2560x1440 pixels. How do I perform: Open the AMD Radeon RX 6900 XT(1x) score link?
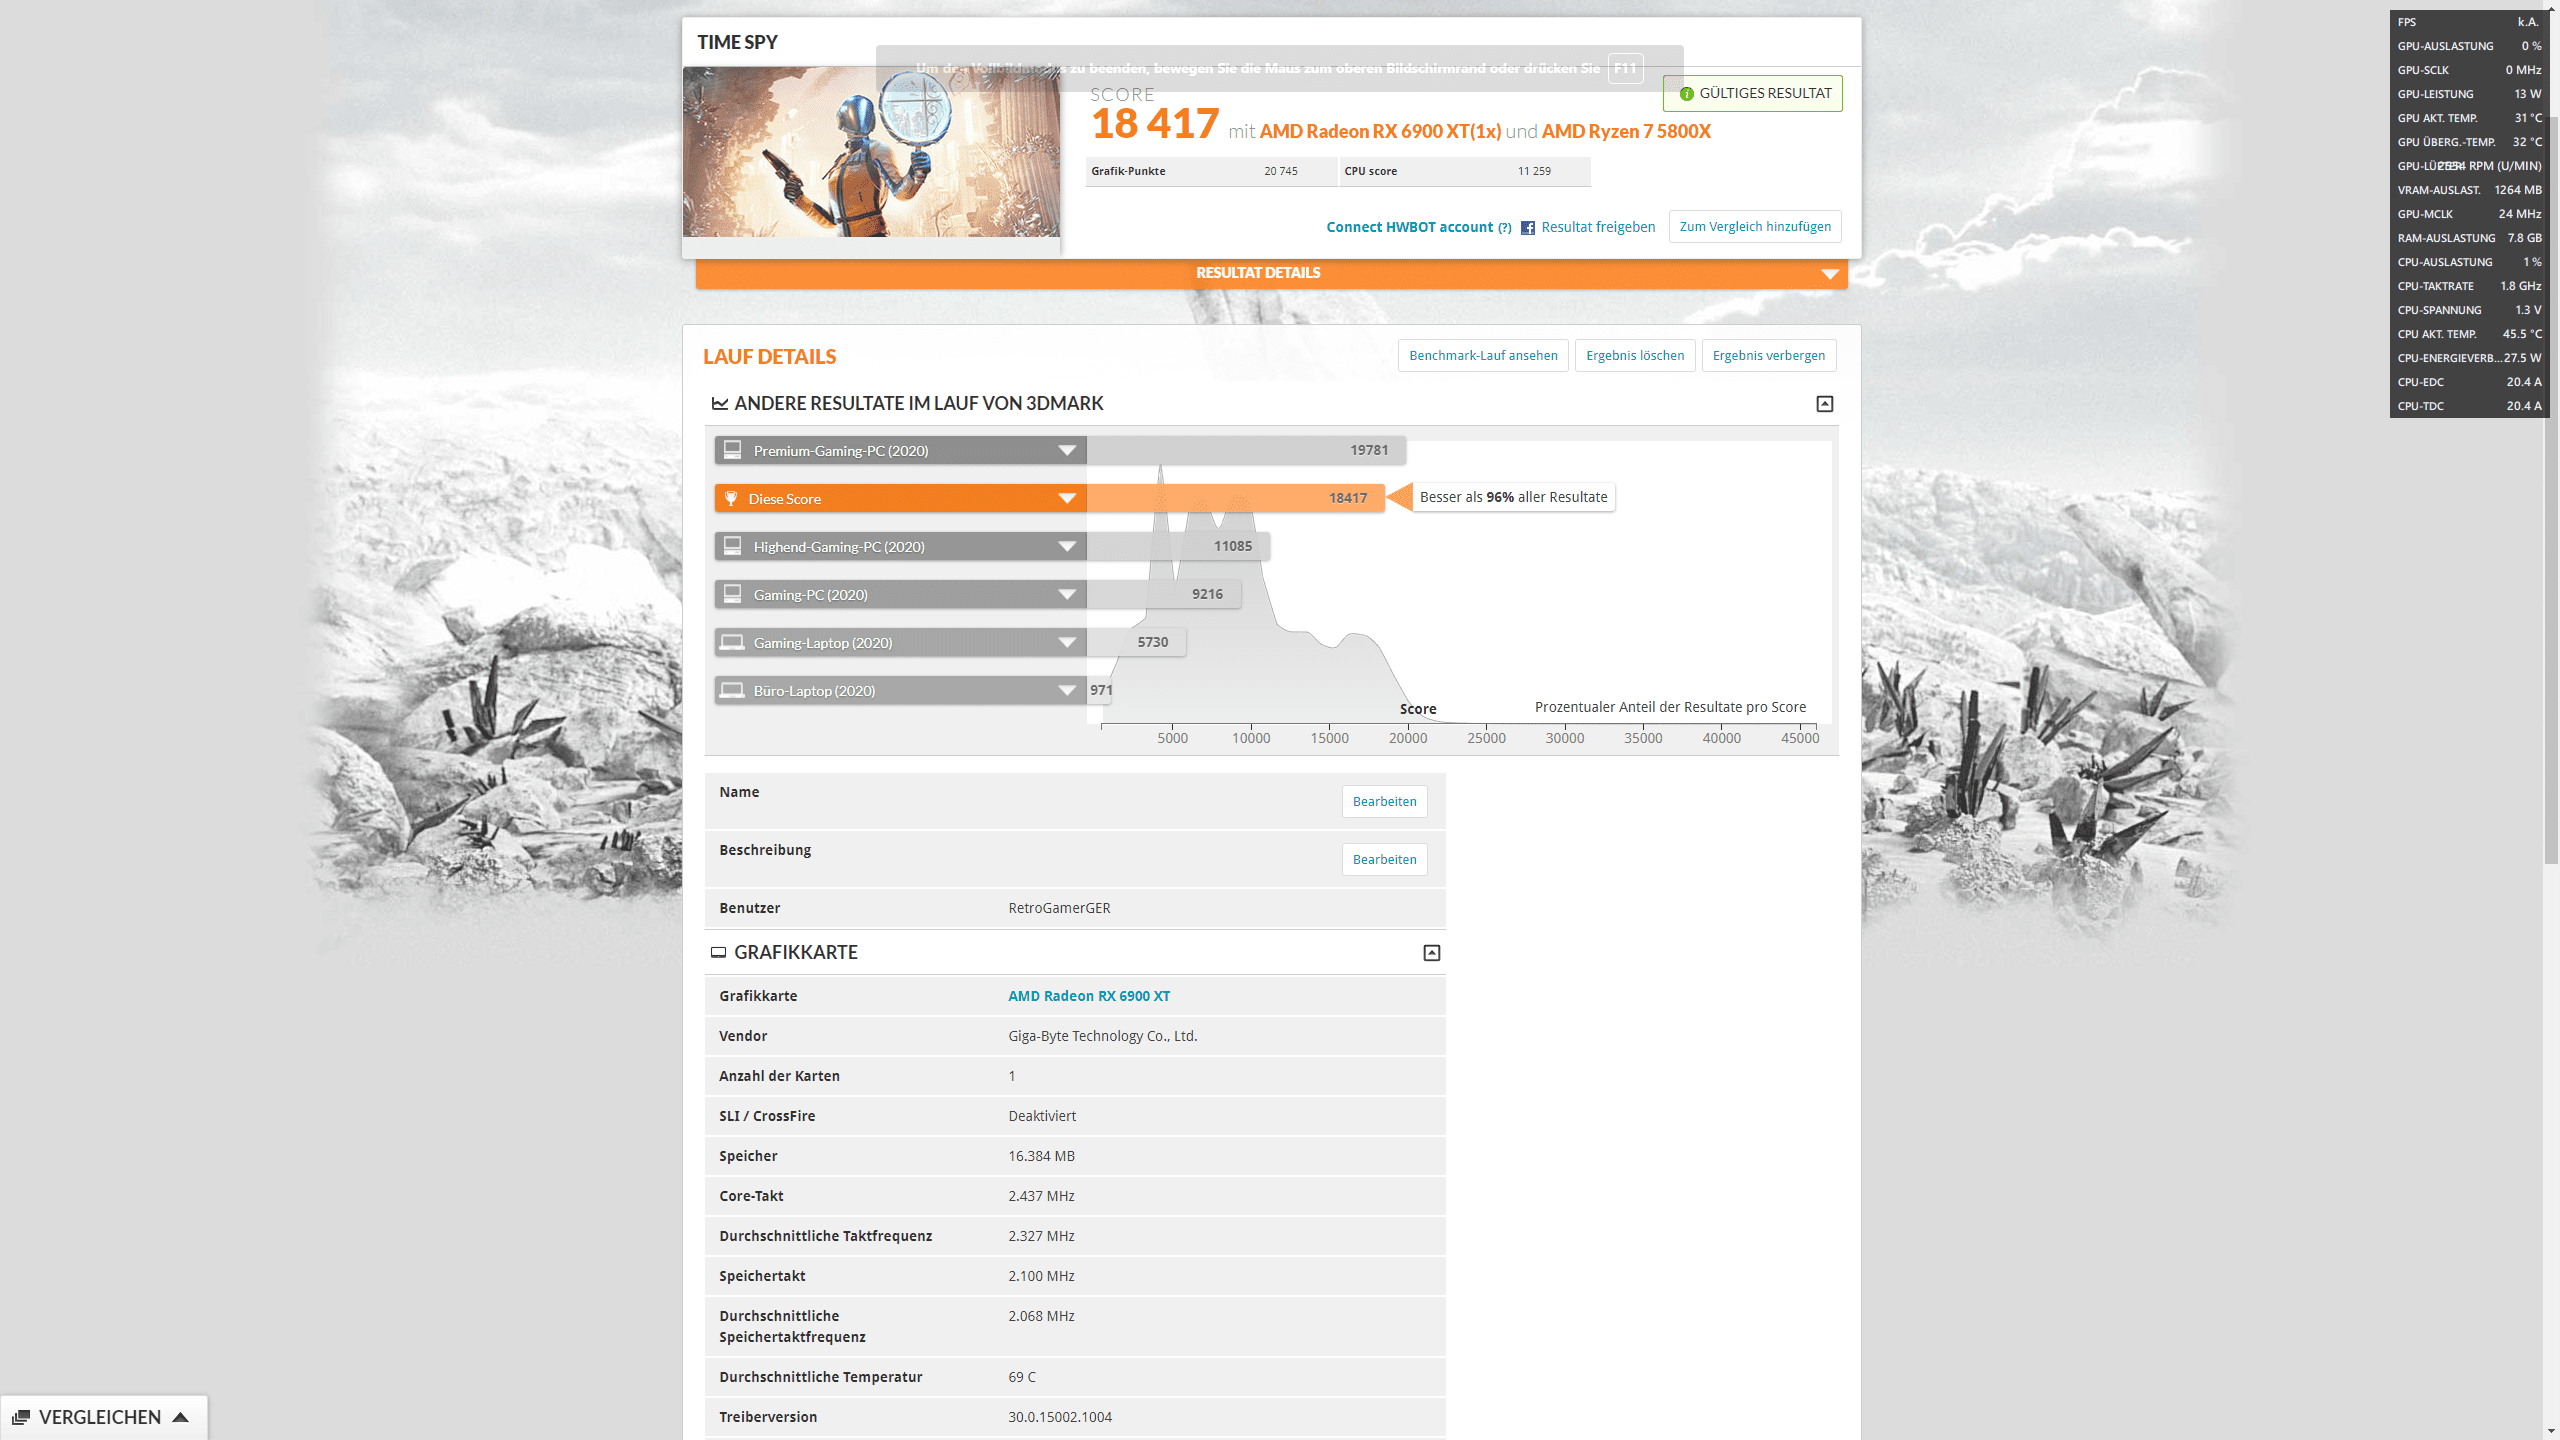[1380, 132]
